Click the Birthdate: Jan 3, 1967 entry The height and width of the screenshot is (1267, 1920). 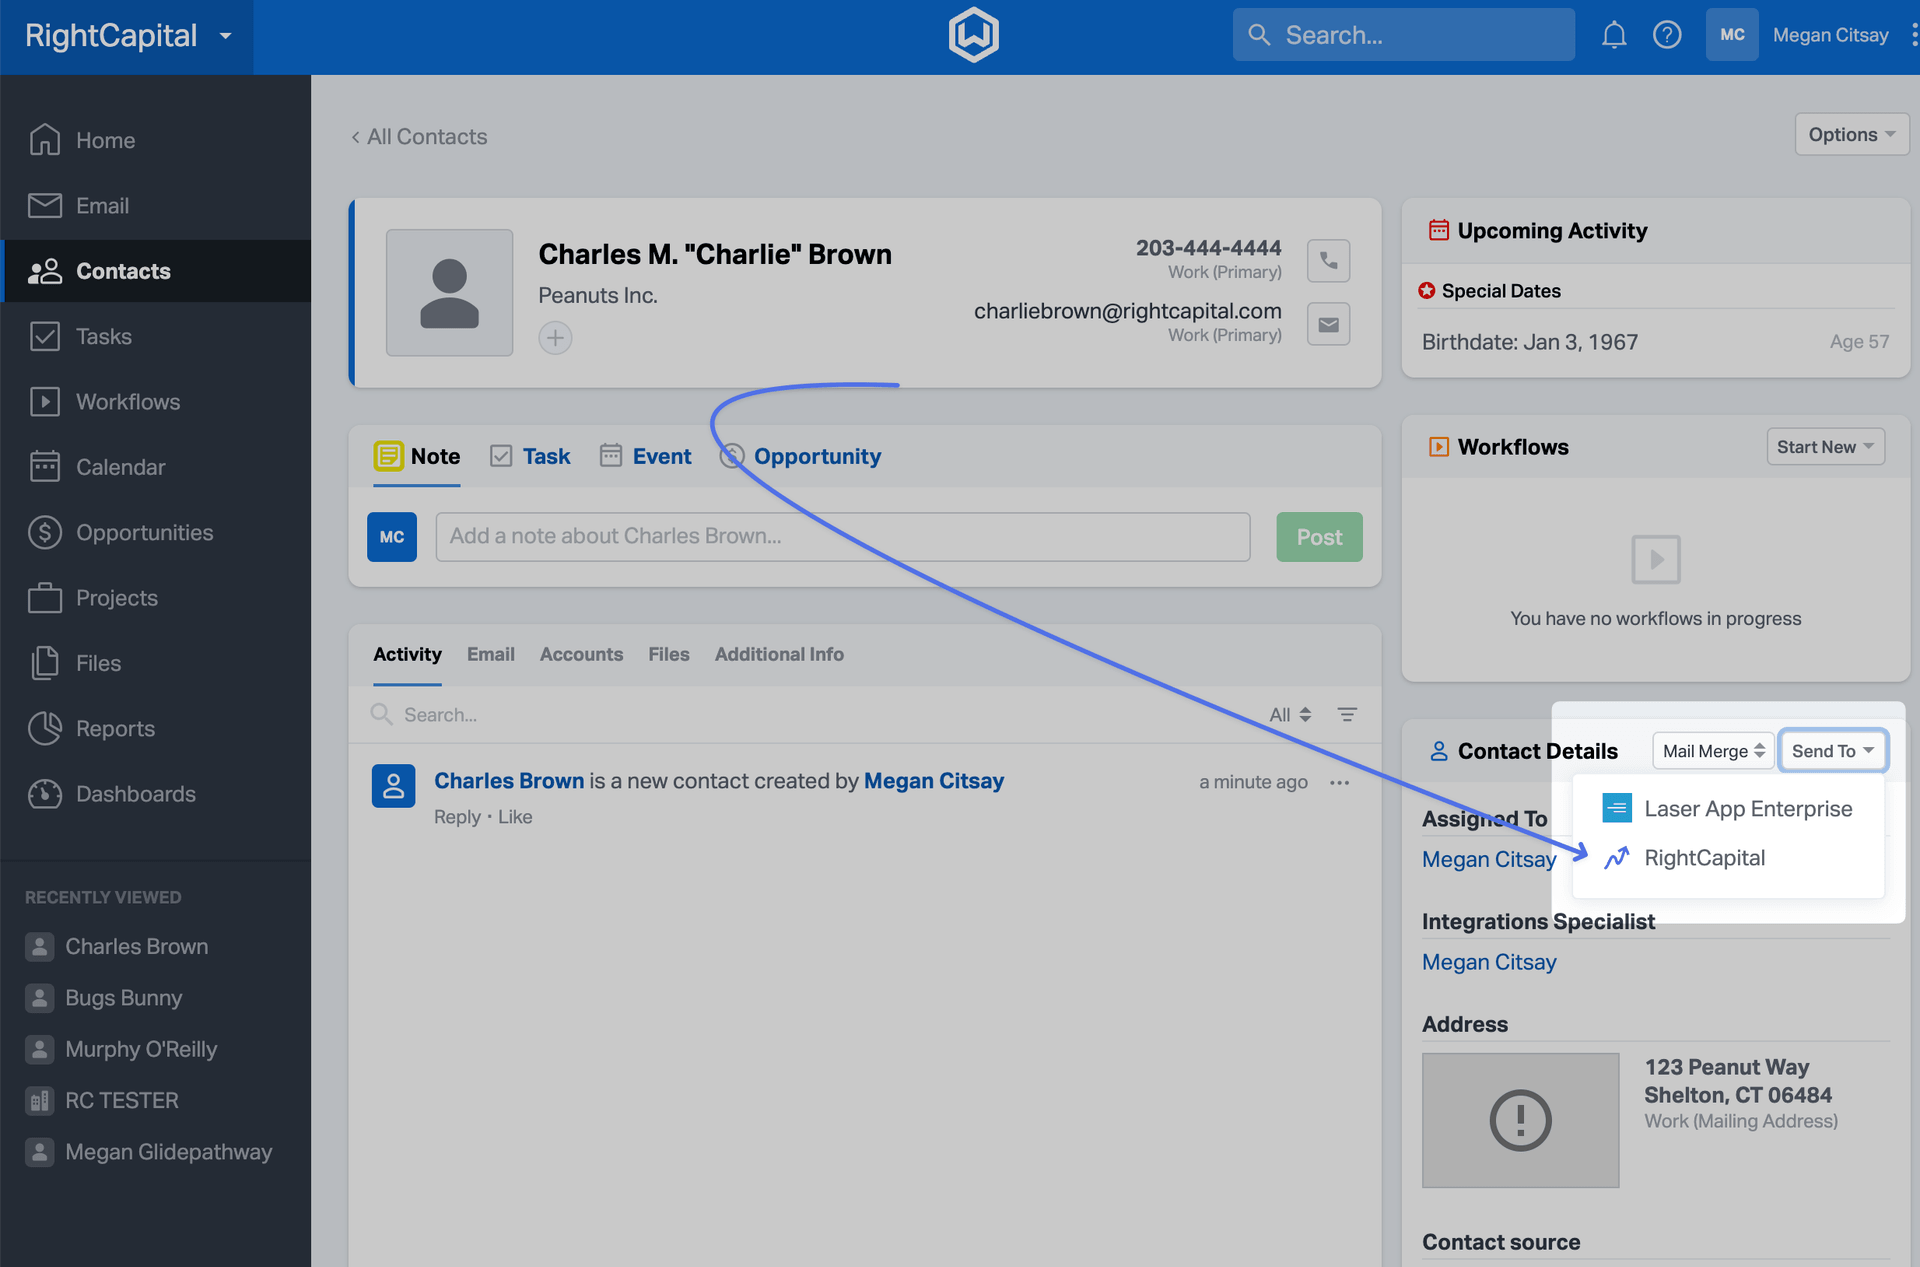pyautogui.click(x=1530, y=342)
